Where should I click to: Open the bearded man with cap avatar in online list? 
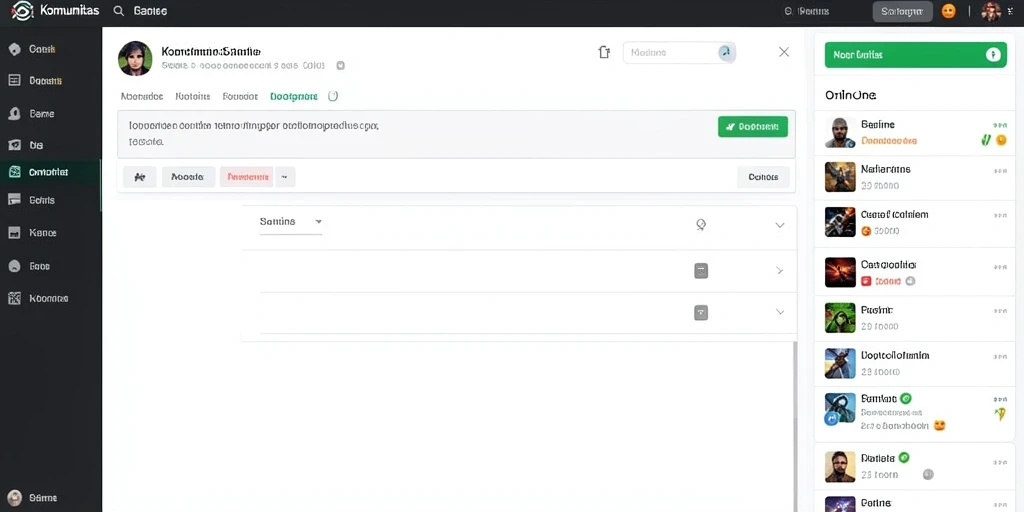tap(840, 133)
